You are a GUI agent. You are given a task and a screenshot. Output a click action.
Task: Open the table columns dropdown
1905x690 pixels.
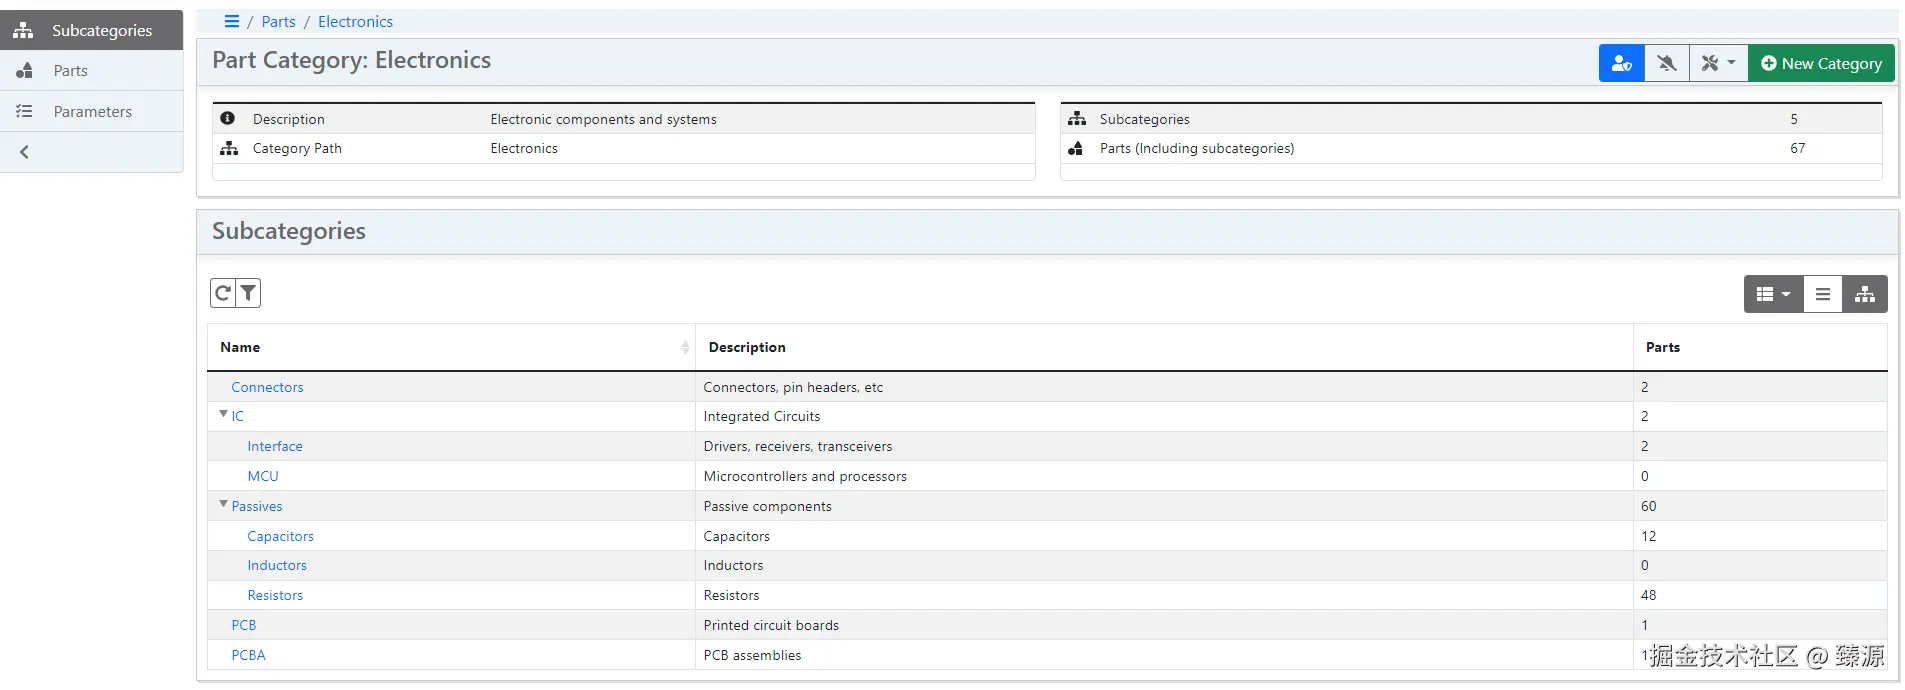1773,294
